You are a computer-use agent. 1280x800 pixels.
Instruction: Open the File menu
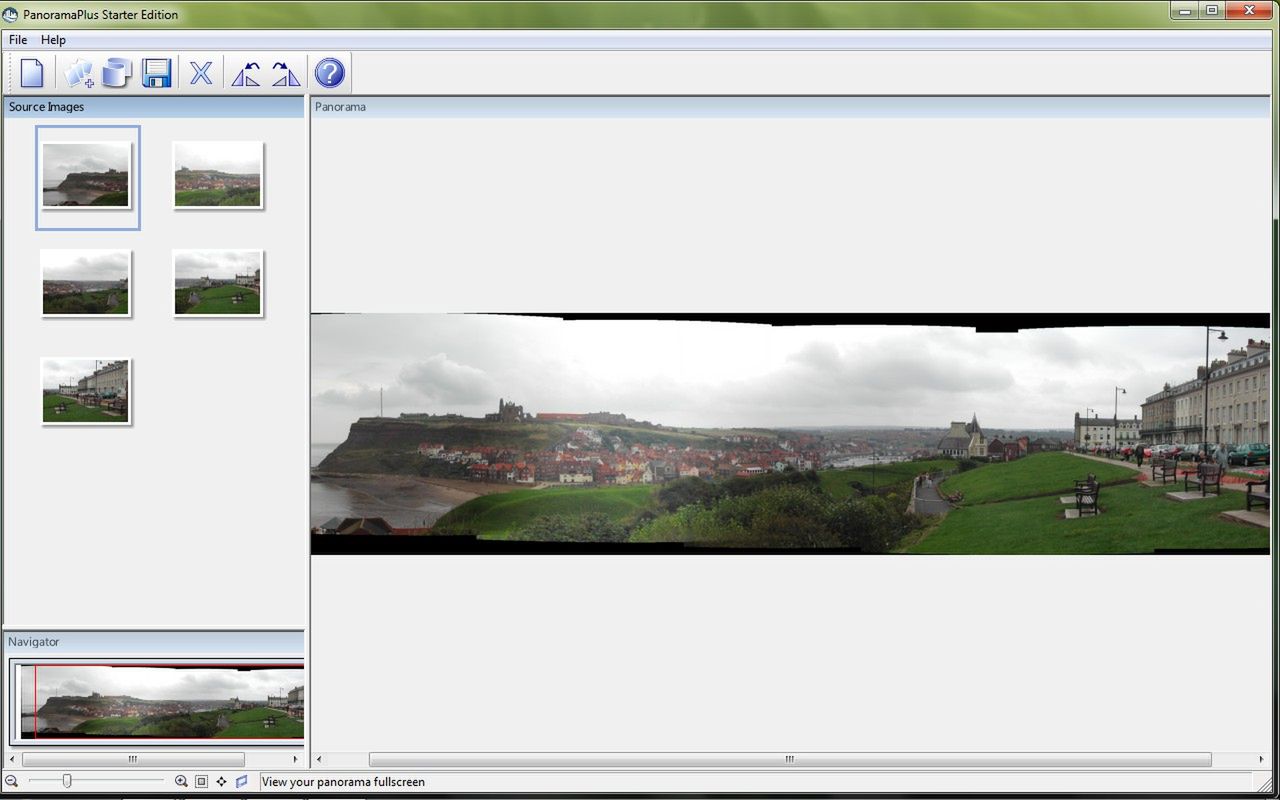click(x=18, y=40)
